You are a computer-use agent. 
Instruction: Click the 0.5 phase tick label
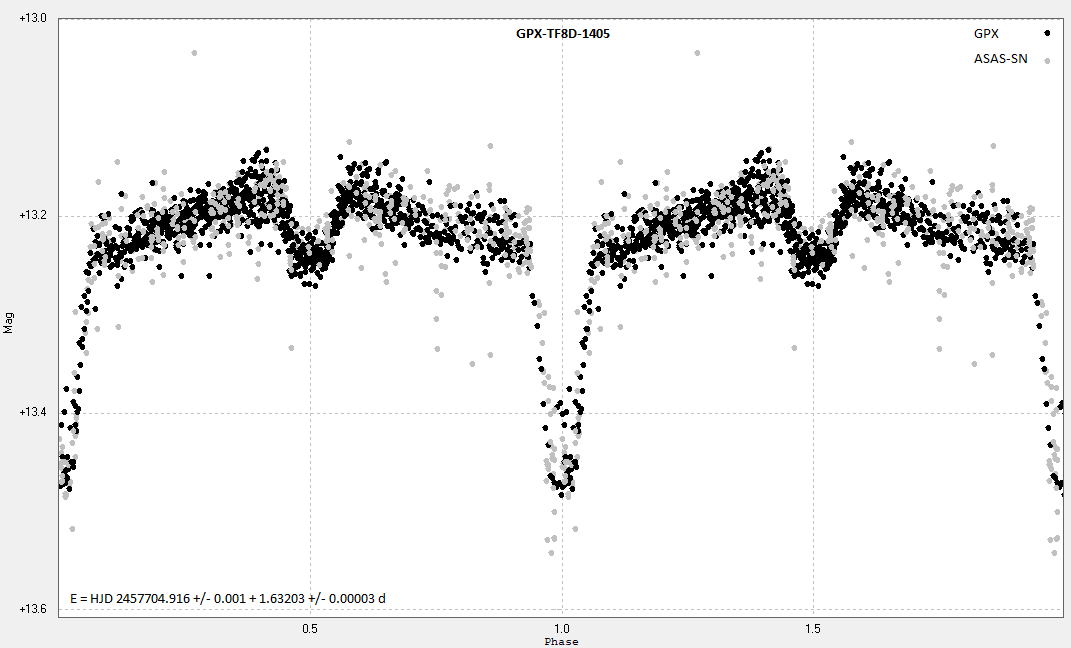(310, 628)
